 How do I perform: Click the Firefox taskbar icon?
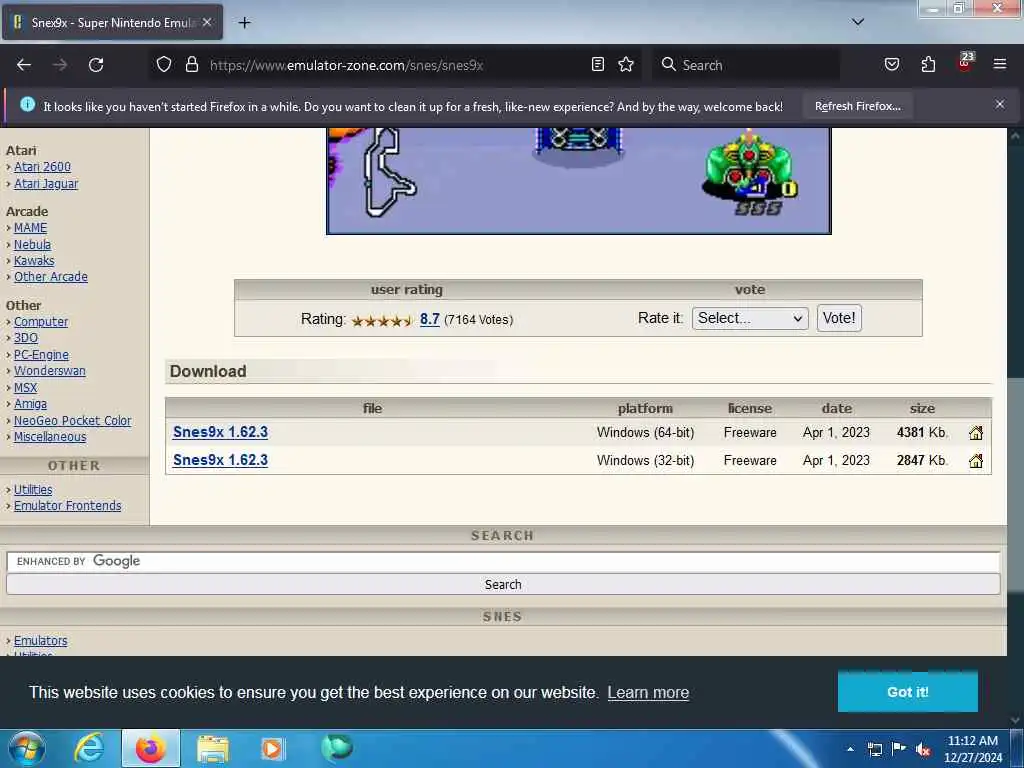pos(150,748)
